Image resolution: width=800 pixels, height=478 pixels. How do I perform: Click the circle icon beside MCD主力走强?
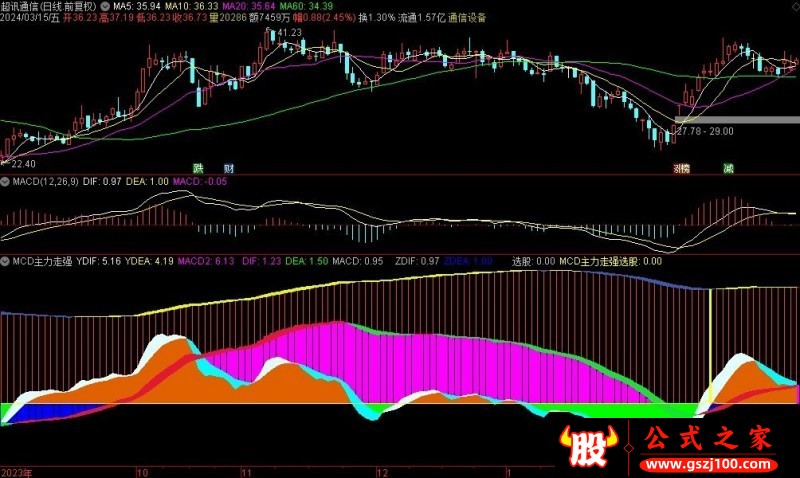click(x=5, y=261)
